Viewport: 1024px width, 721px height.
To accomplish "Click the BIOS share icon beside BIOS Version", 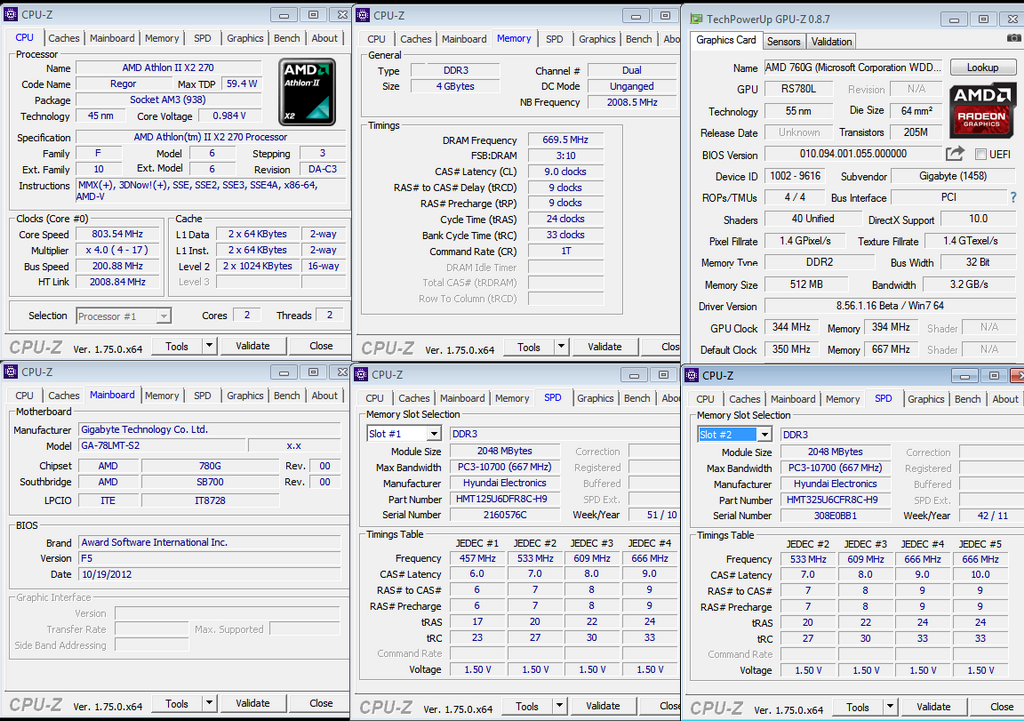I will [x=955, y=153].
